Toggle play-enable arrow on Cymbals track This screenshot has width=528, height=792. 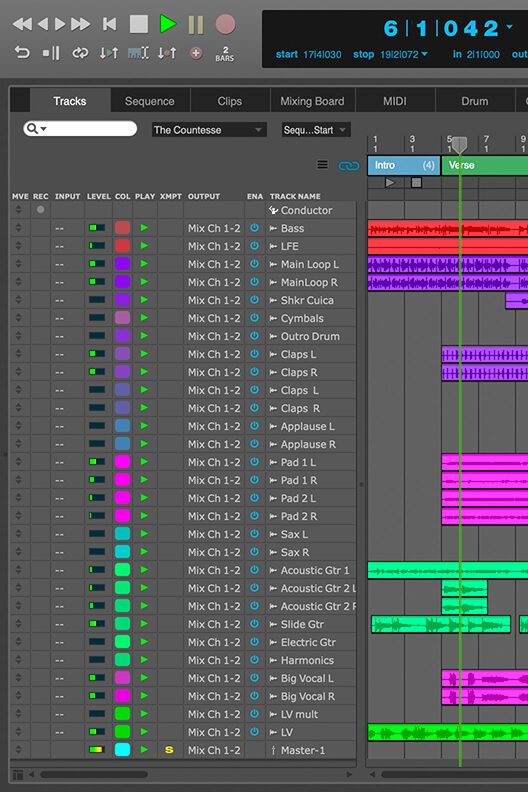click(x=145, y=318)
